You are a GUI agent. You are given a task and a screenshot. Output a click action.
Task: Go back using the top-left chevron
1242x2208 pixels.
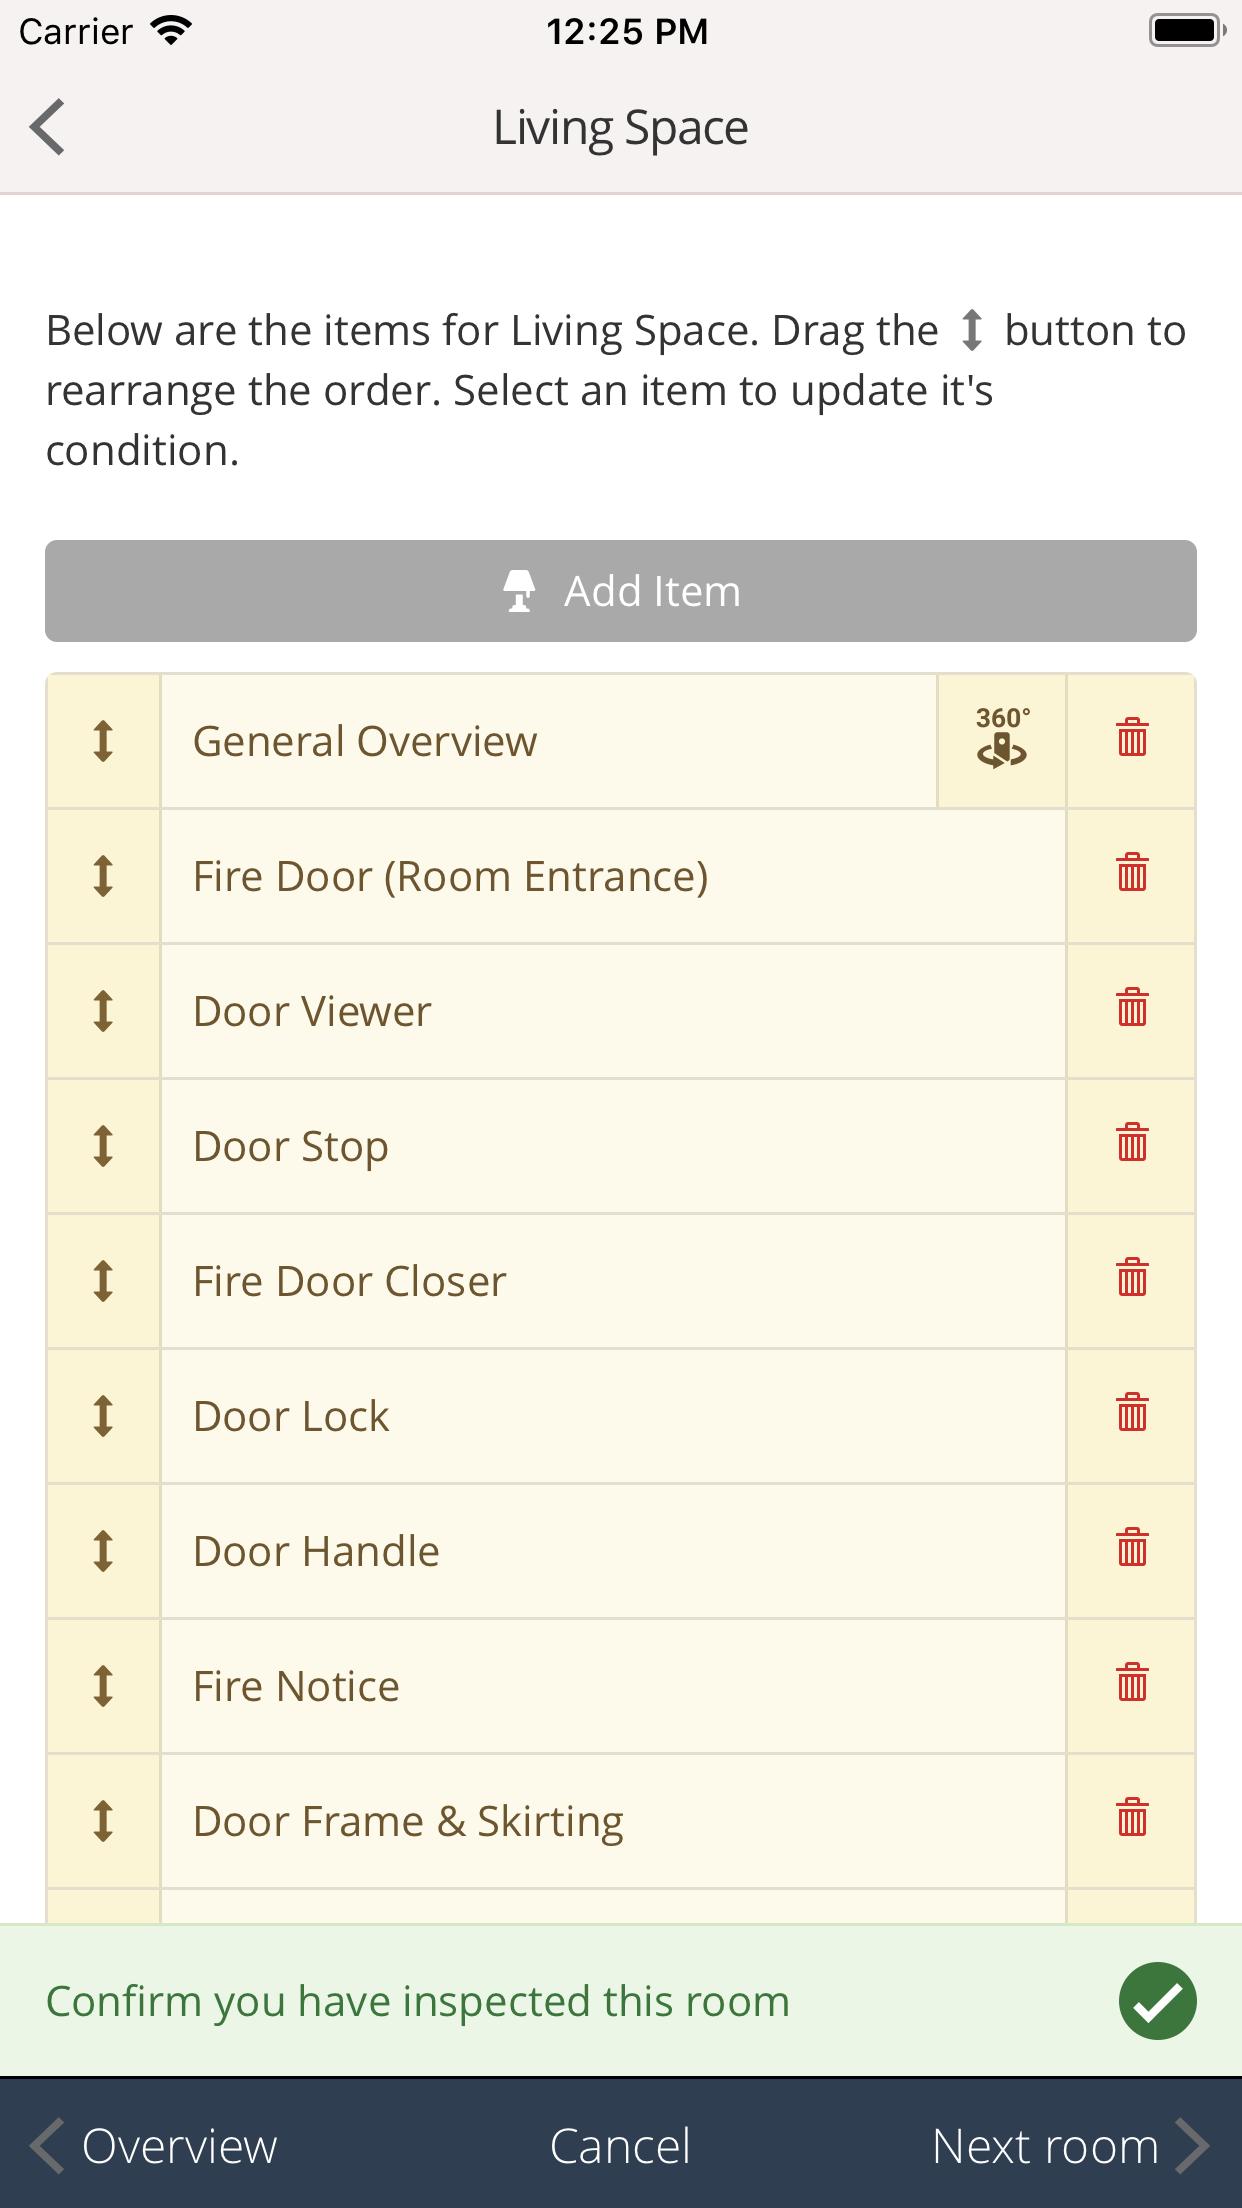pos(47,127)
